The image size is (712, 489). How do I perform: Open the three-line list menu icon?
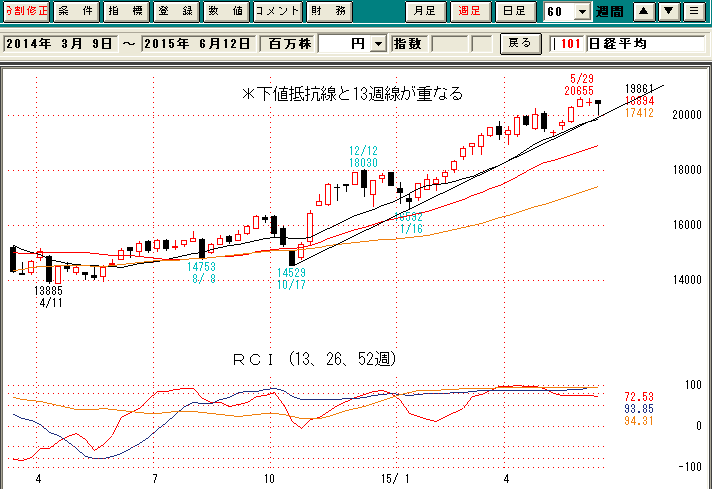tap(691, 12)
